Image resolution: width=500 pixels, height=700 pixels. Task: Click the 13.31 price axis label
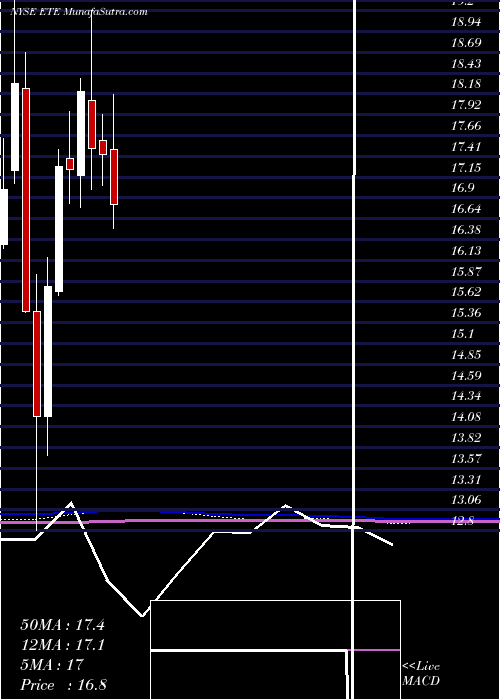pyautogui.click(x=467, y=479)
